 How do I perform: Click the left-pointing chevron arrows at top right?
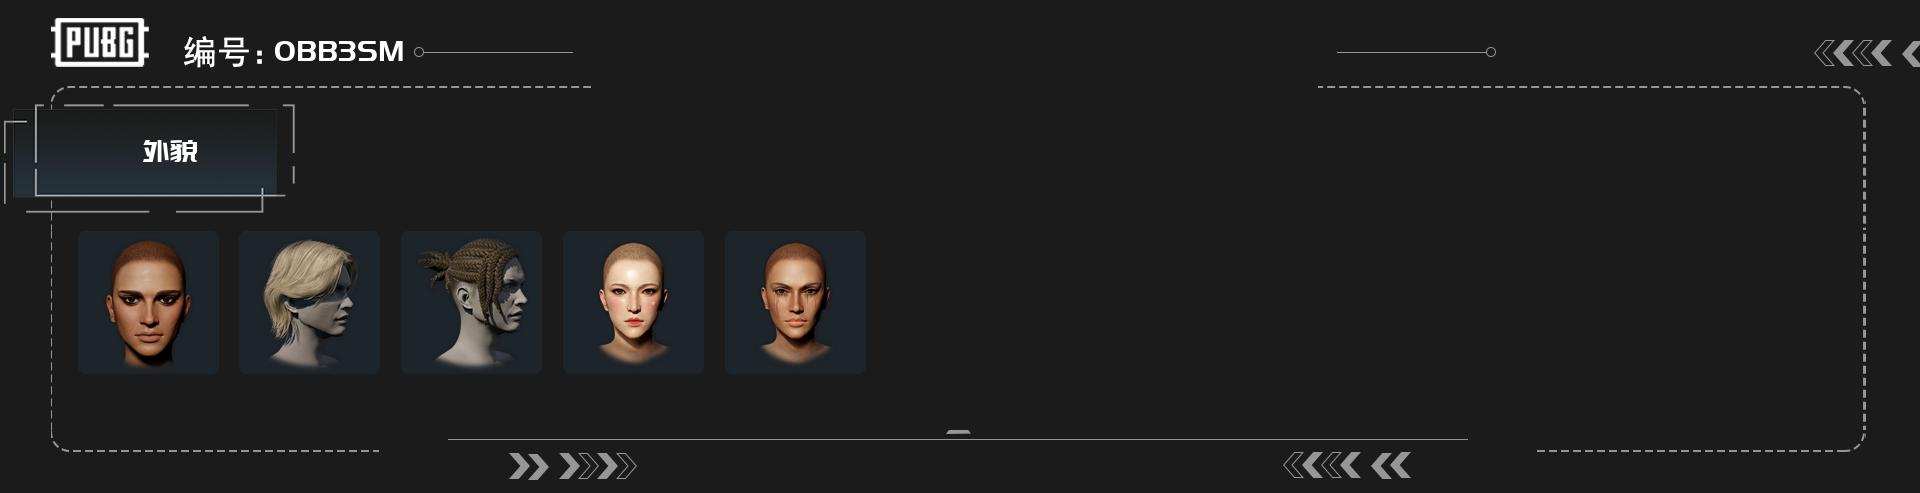point(1853,53)
